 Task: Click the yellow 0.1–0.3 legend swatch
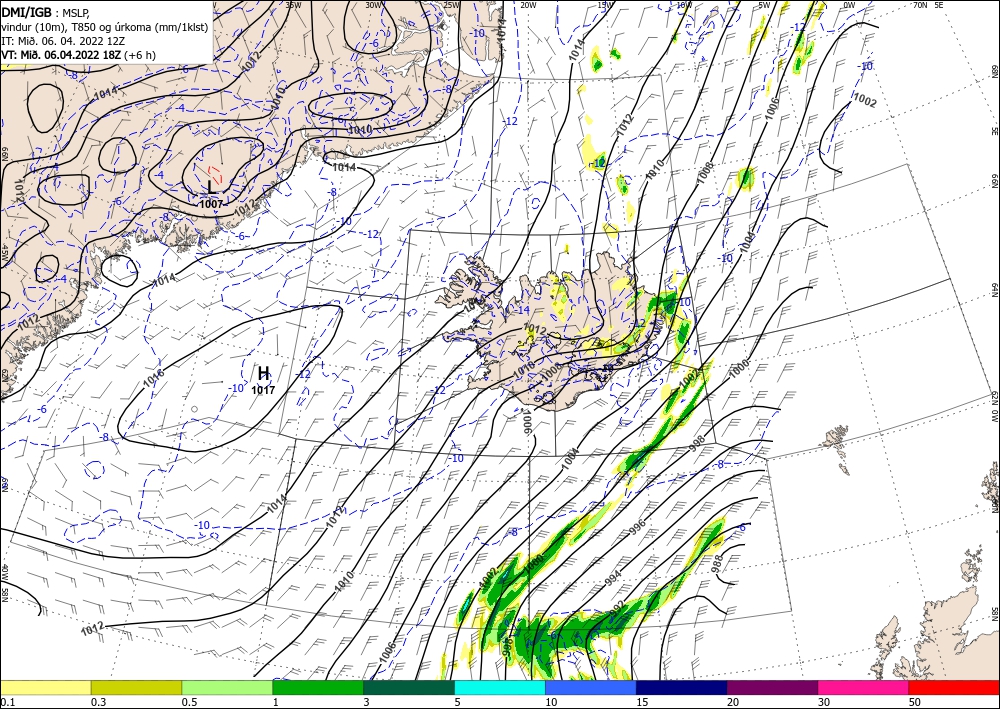click(x=45, y=687)
